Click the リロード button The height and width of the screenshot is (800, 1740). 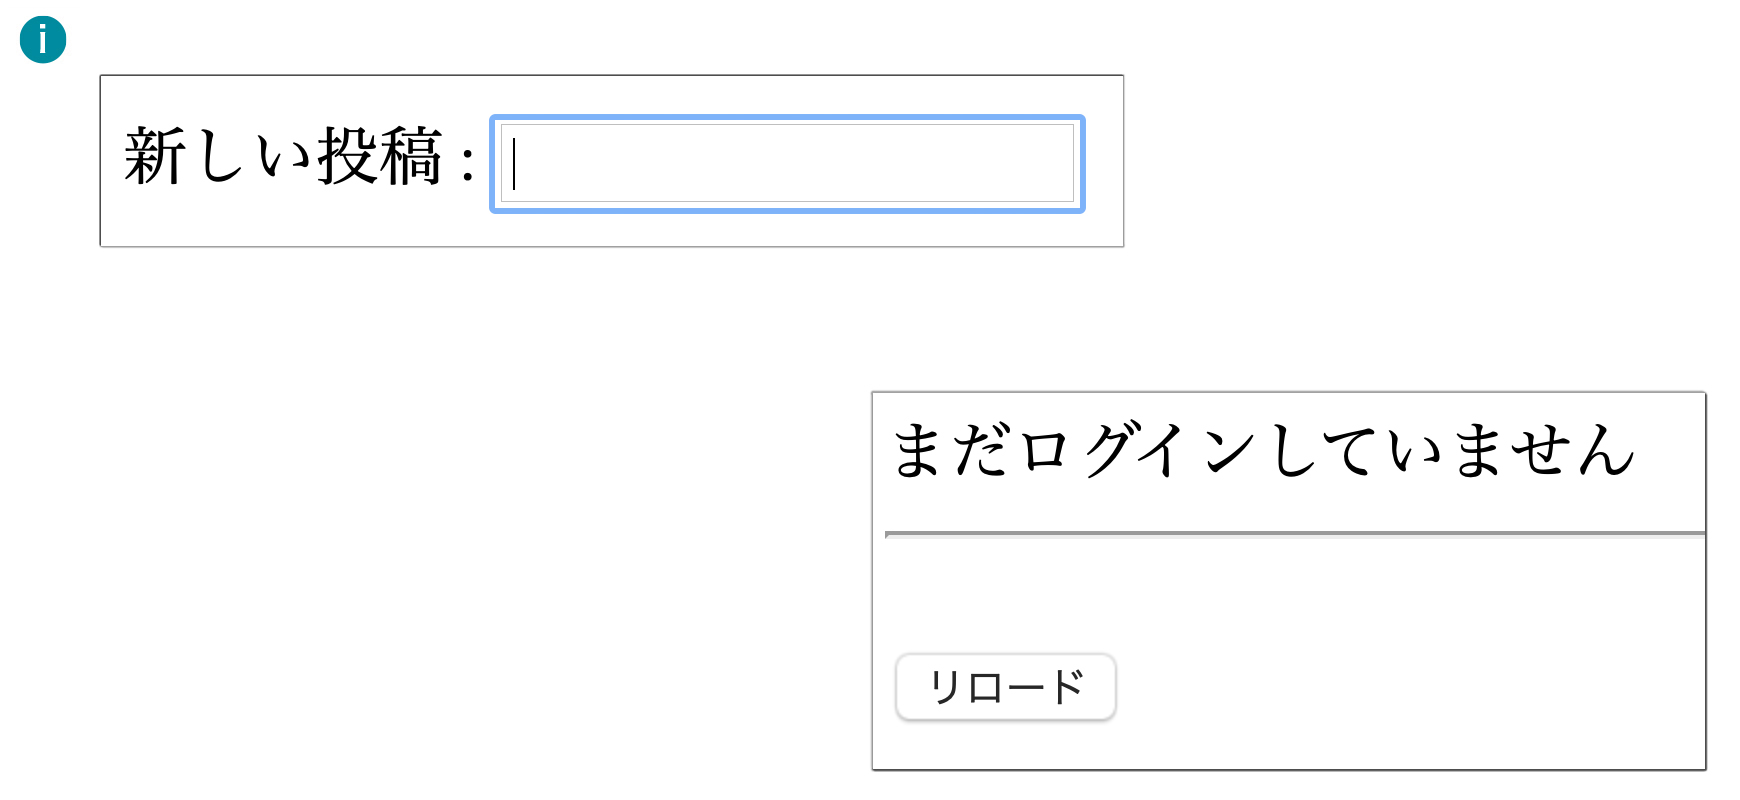[x=1005, y=687]
